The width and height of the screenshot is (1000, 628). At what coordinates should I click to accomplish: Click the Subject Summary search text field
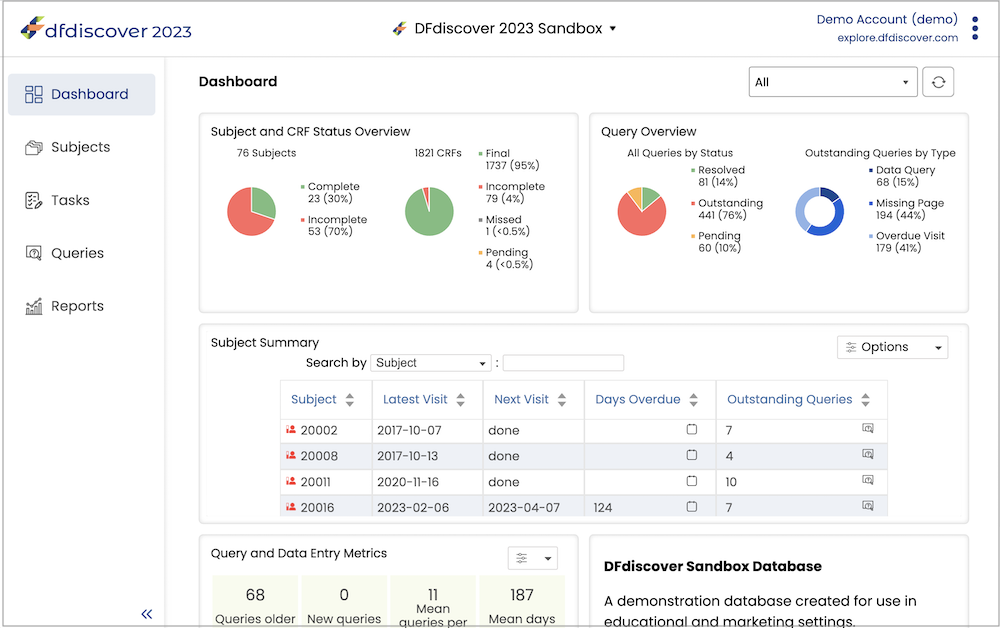point(563,363)
